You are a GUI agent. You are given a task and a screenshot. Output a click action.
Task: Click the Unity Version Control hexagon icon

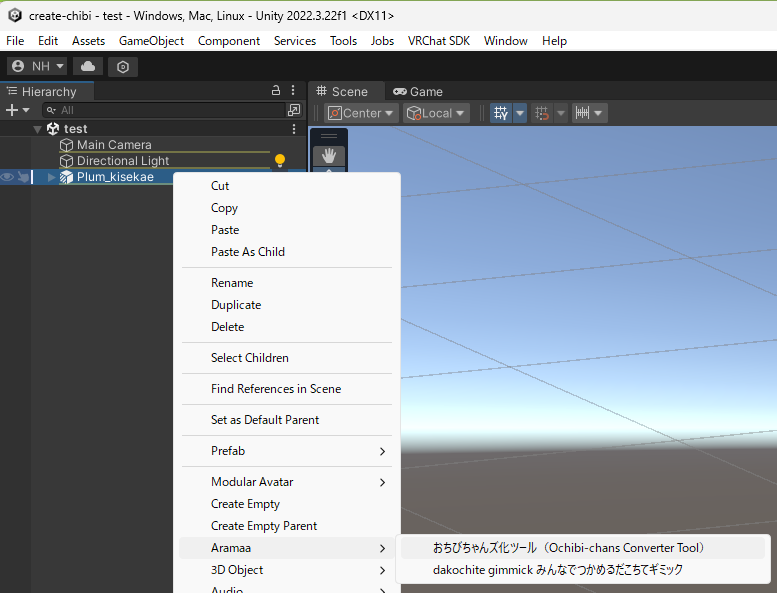[x=123, y=66]
